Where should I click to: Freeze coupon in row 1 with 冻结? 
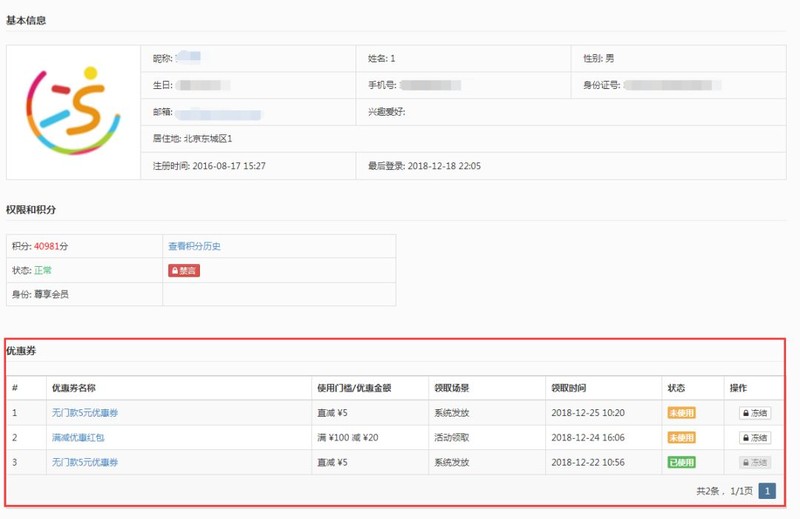[755, 412]
